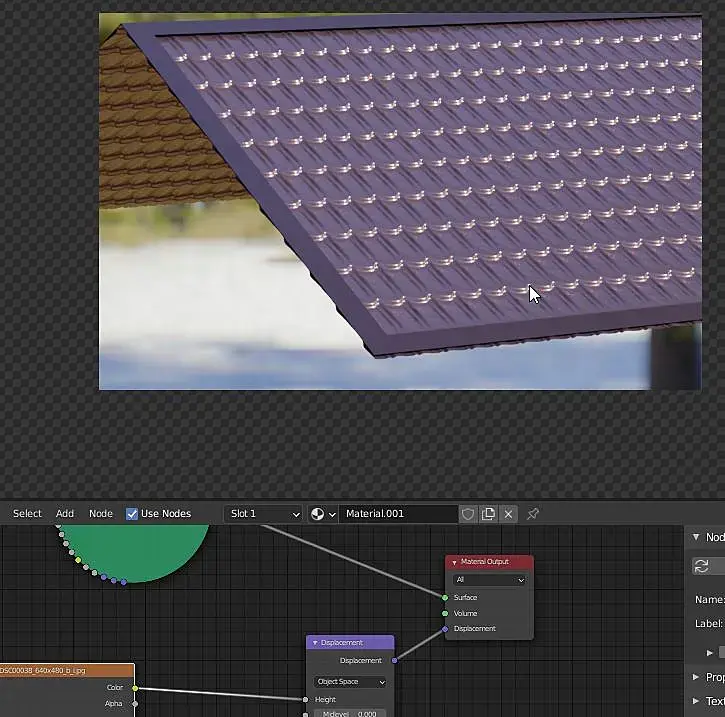
Task: Collapse the Node panel in sidebar
Action: (x=695, y=537)
